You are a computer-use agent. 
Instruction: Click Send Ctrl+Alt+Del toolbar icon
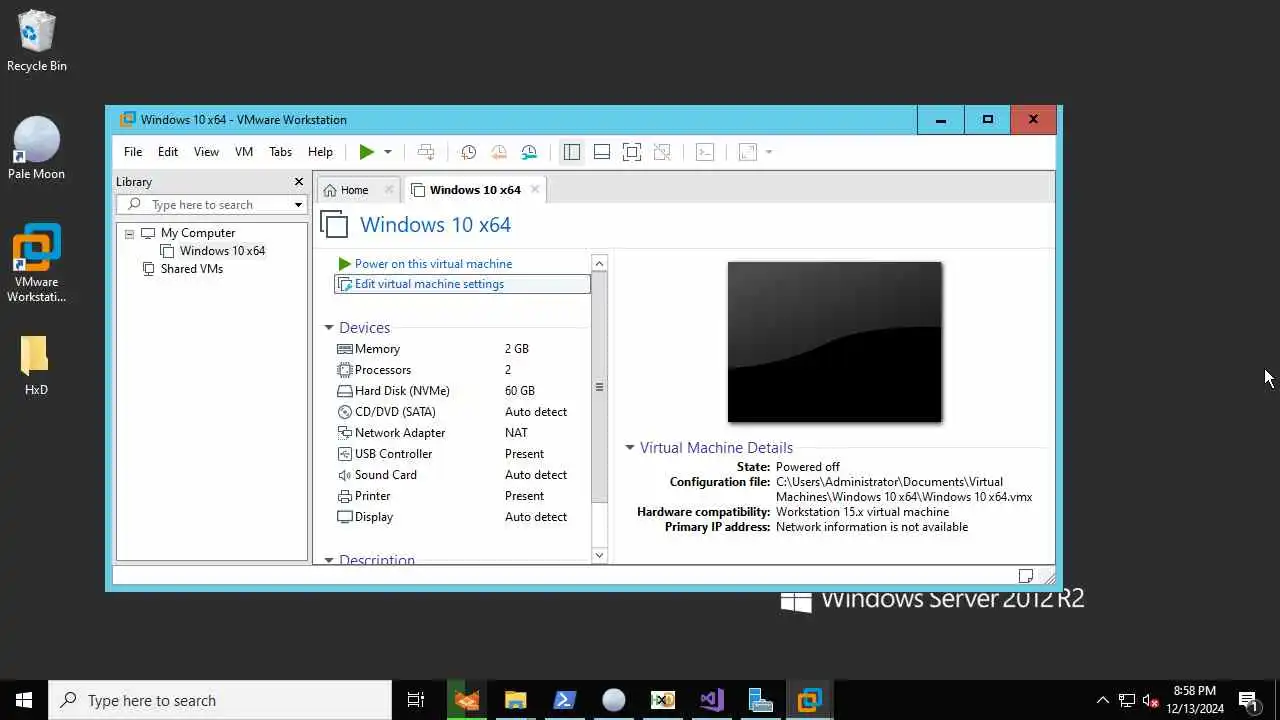426,152
